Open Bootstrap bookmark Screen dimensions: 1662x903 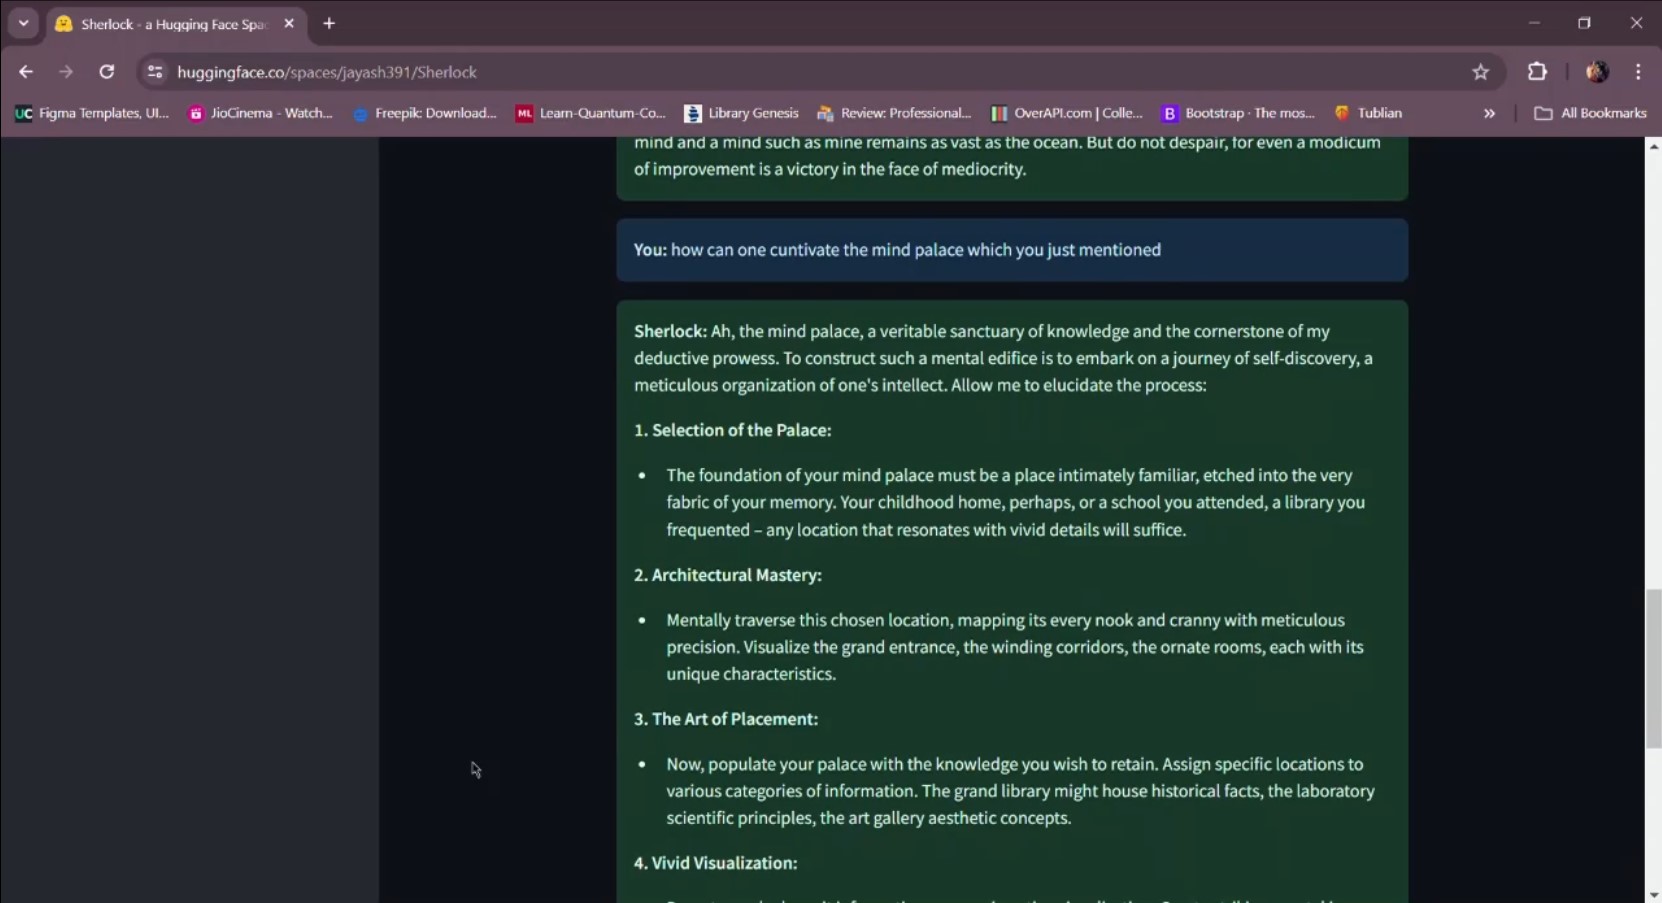[1238, 113]
